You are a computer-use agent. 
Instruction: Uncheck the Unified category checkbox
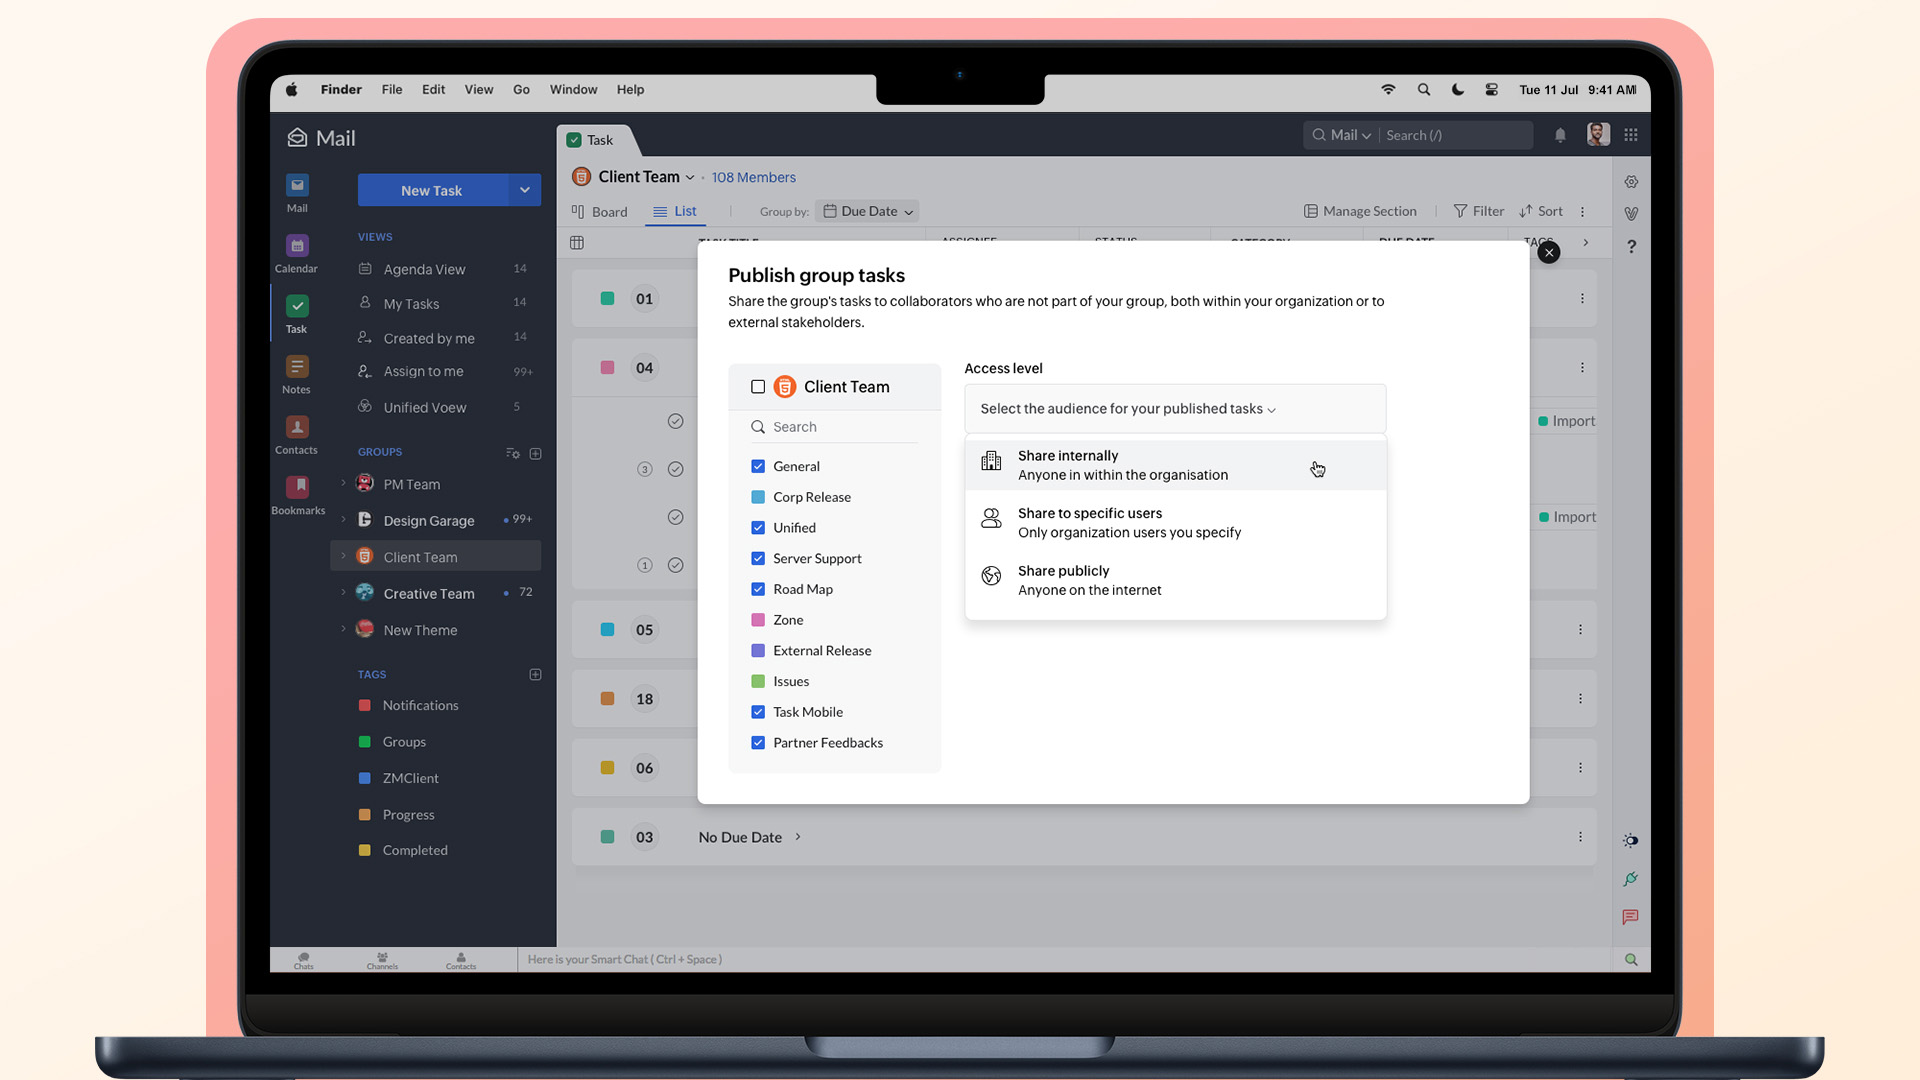click(x=758, y=528)
